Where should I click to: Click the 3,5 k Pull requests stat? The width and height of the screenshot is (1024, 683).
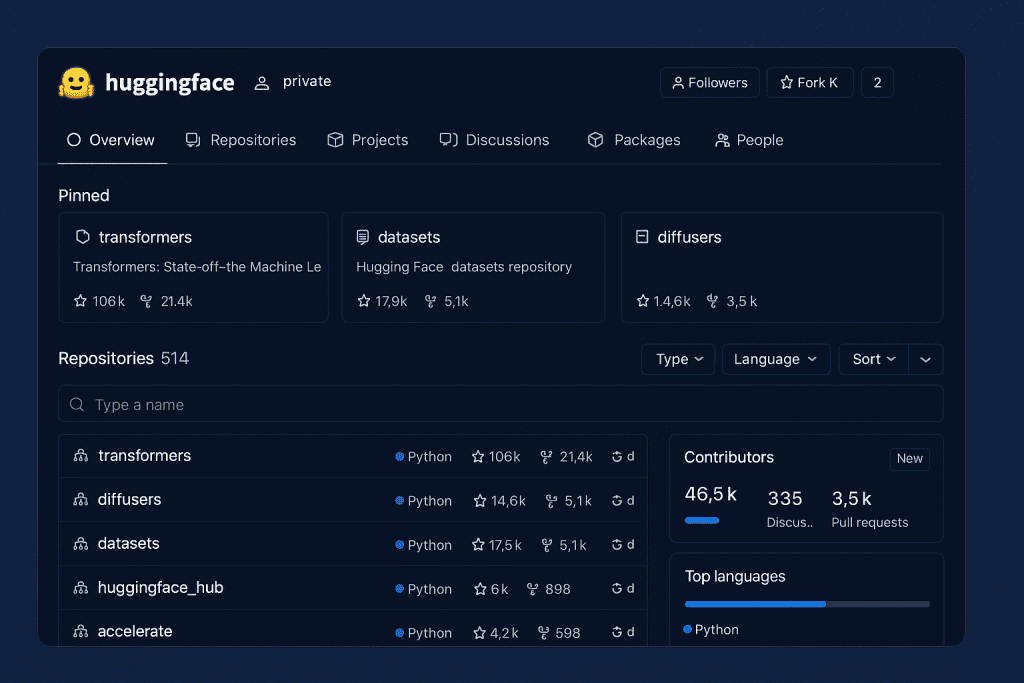click(x=869, y=509)
